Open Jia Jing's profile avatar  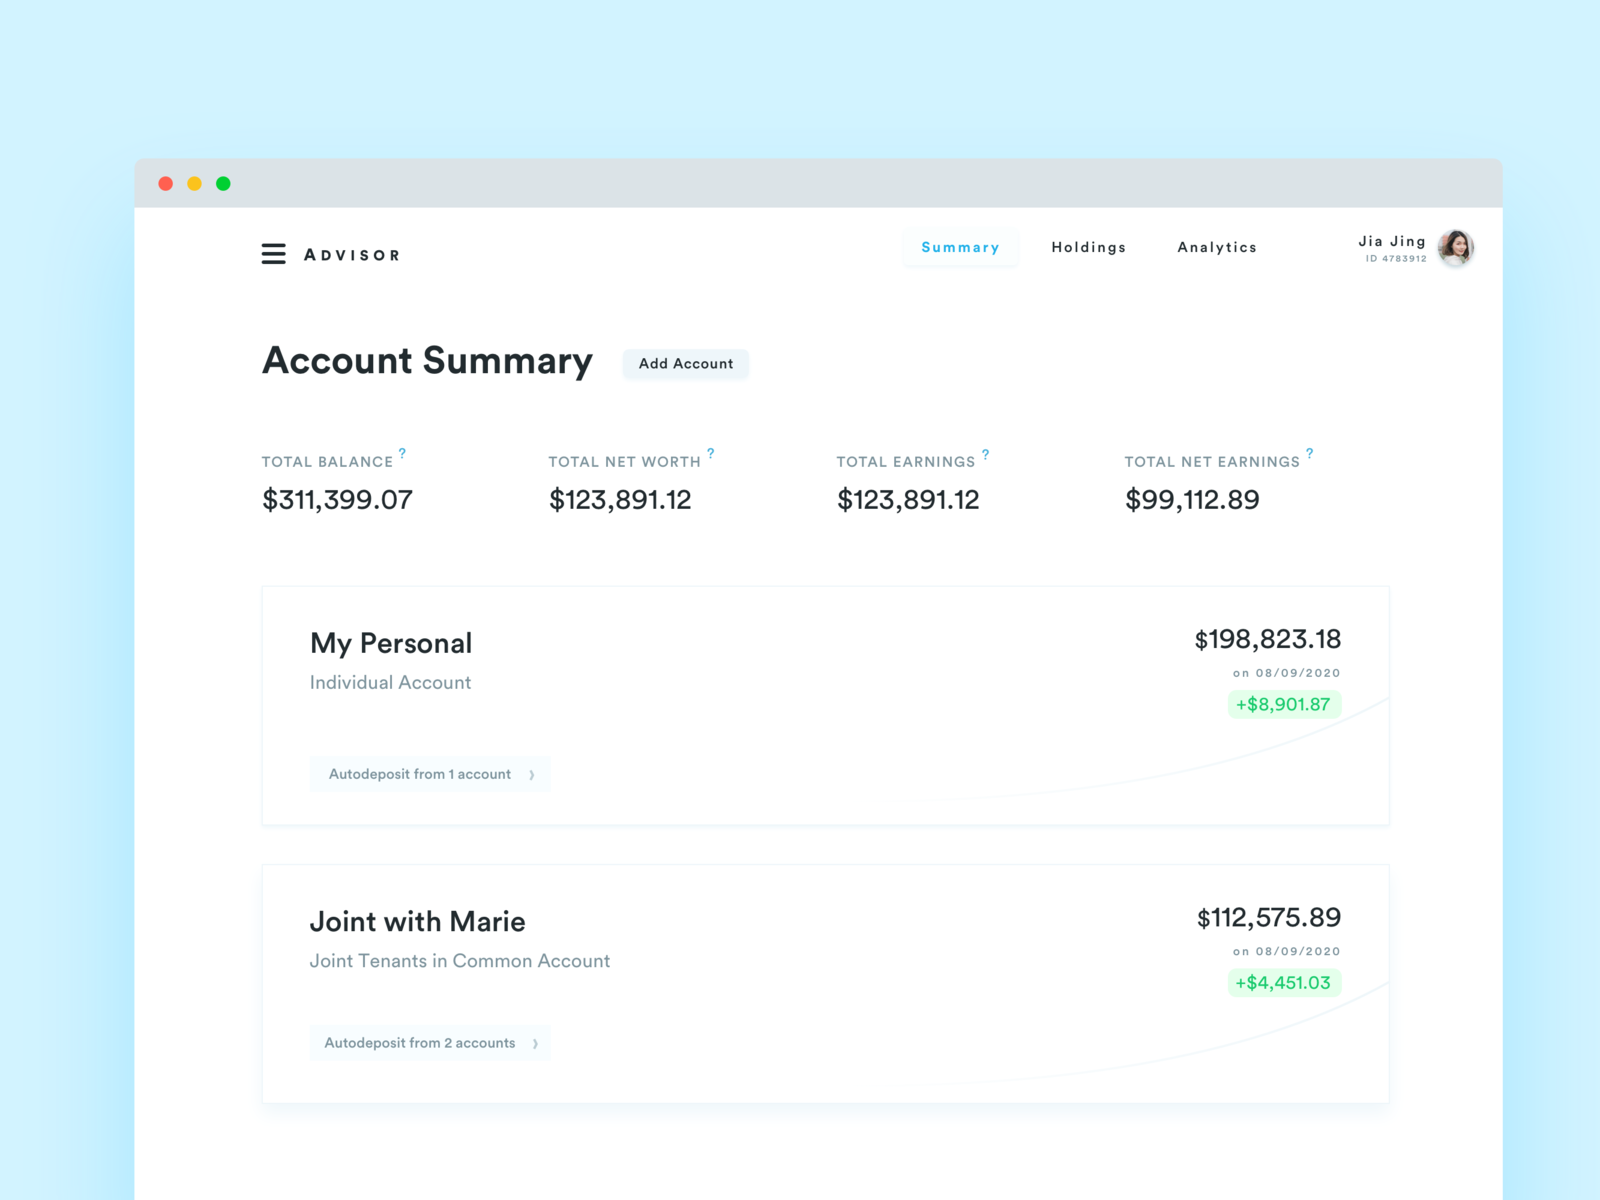[1455, 247]
